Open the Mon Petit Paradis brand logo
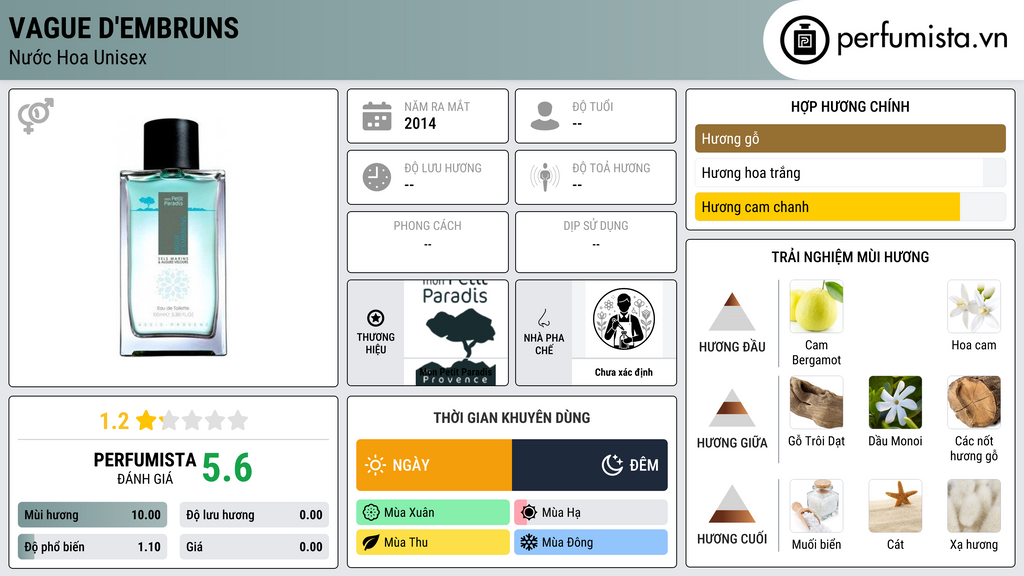This screenshot has height=576, width=1024. pyautogui.click(x=456, y=333)
